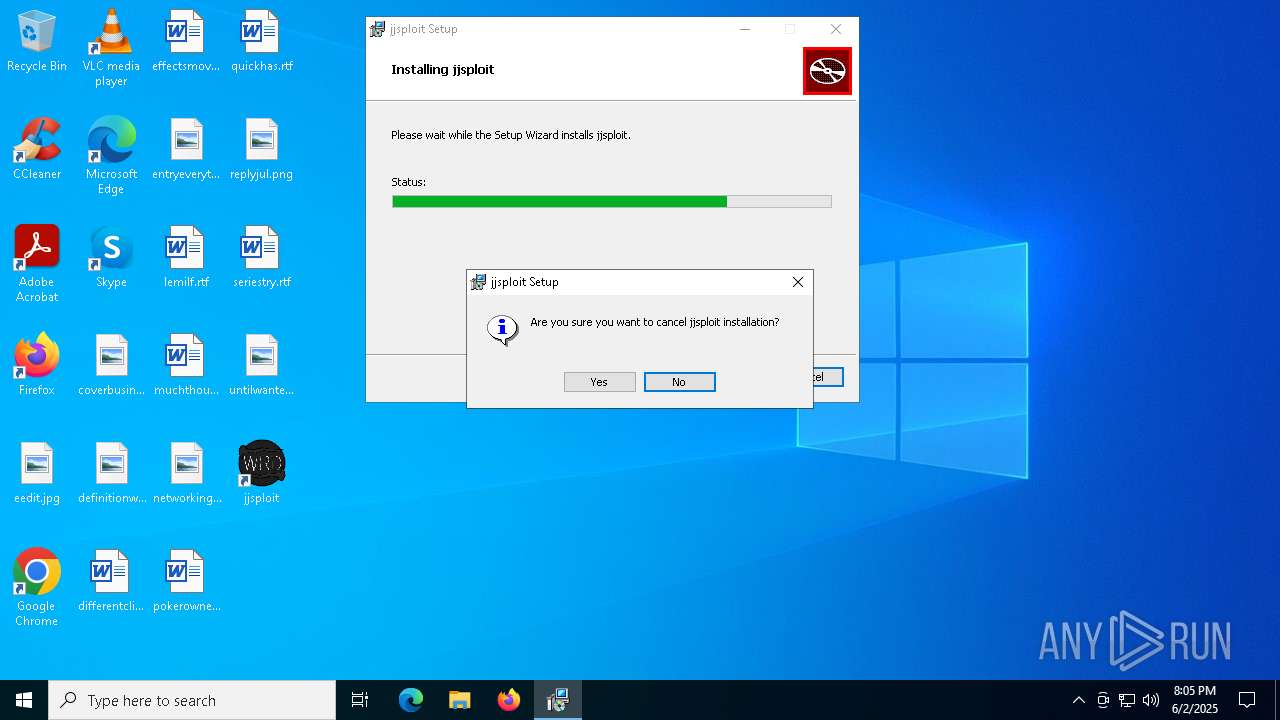Open Microsoft Edge desktop shortcut
Viewport: 1280px width, 720px height.
point(111,155)
